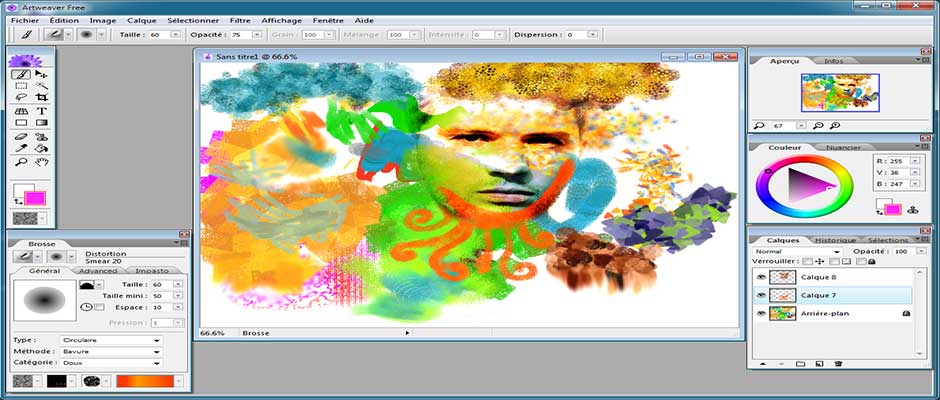Toggle visibility of Arrière-plan layer
This screenshot has height=400, width=940.
761,313
